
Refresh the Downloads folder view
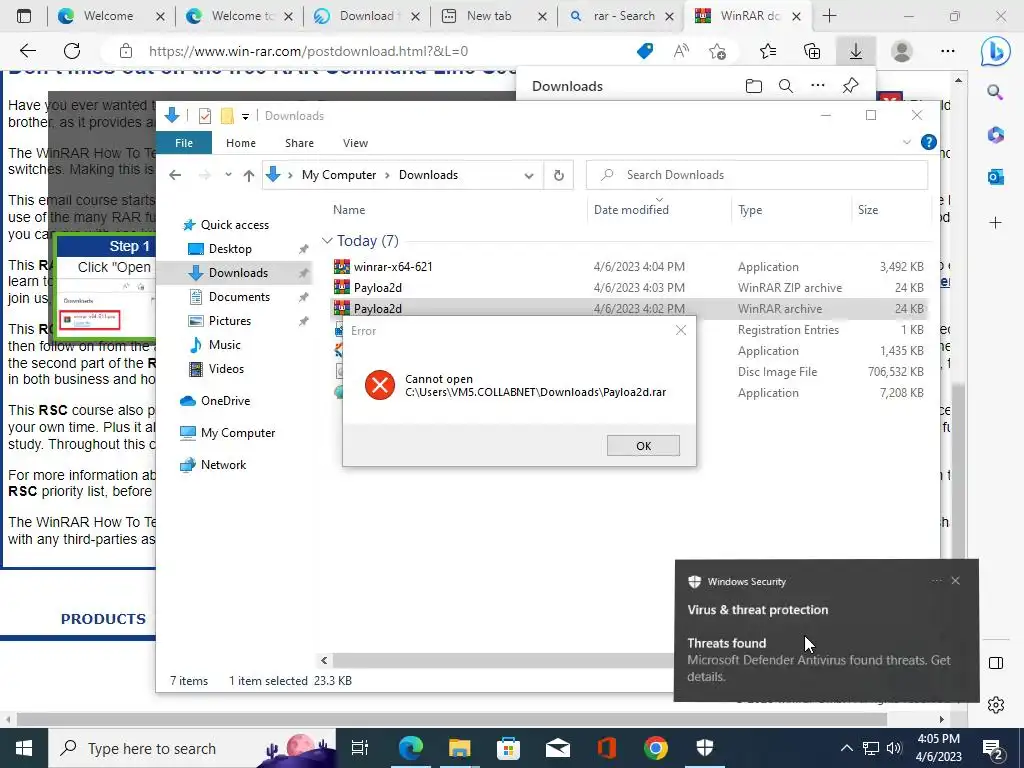click(x=558, y=175)
